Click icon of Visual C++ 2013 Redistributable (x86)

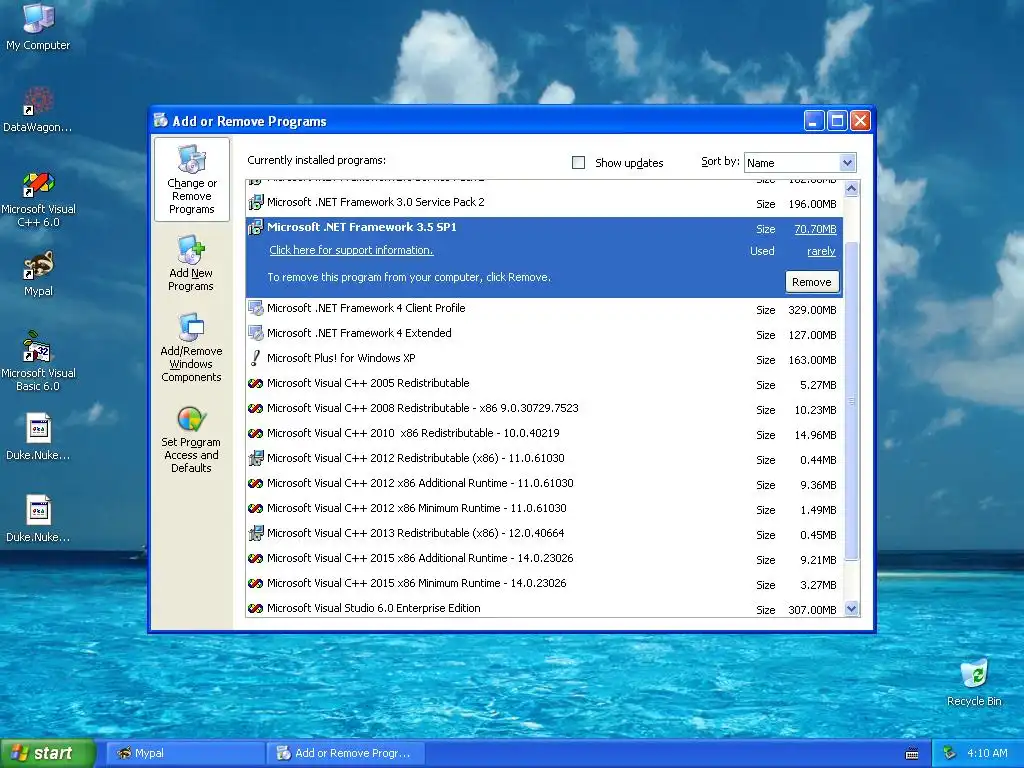255,534
